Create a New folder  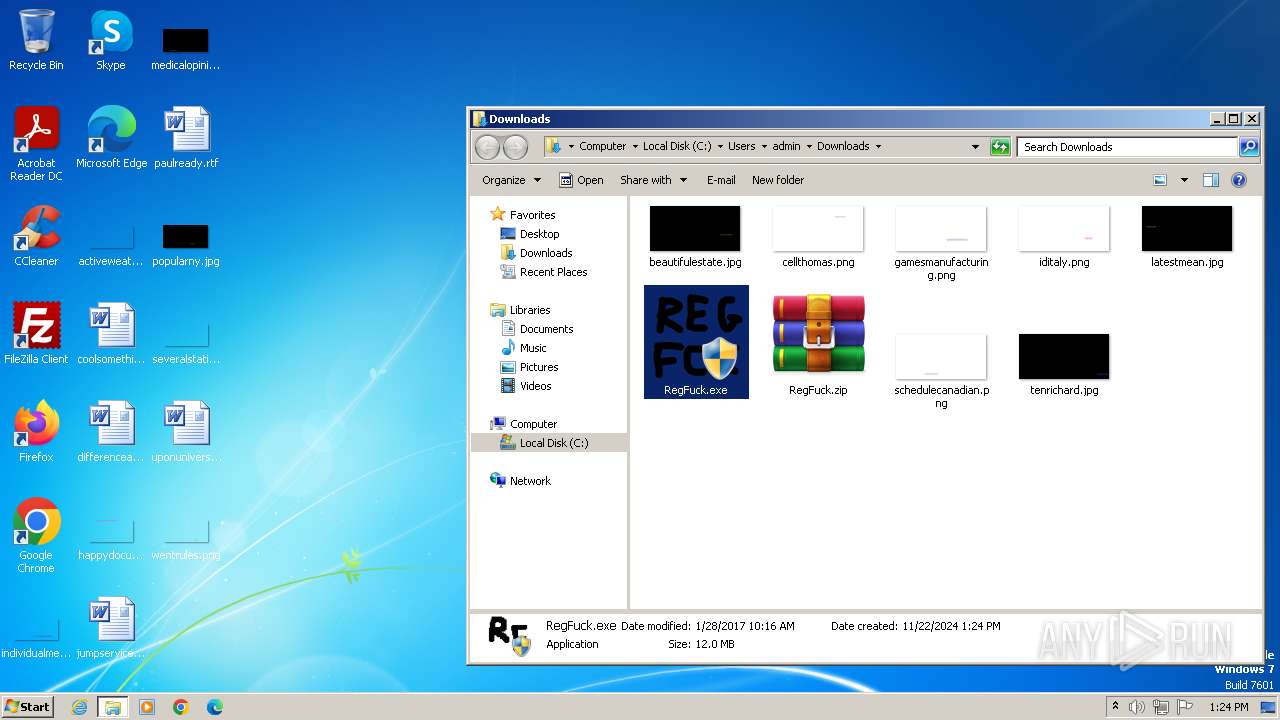point(778,180)
